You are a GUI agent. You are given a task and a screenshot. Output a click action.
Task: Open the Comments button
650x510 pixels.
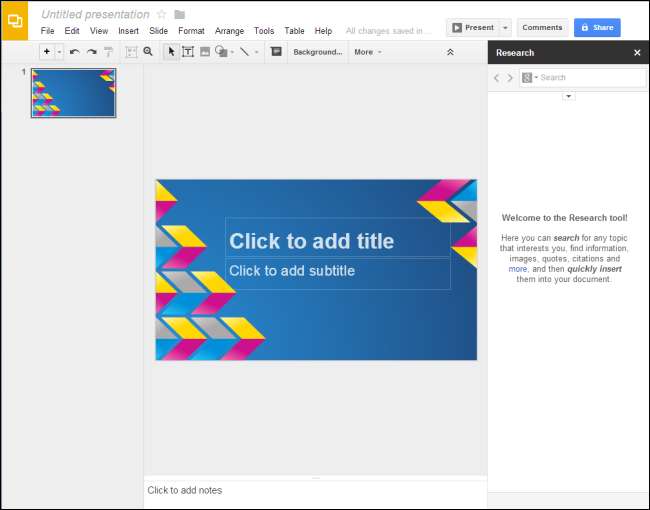(x=542, y=28)
